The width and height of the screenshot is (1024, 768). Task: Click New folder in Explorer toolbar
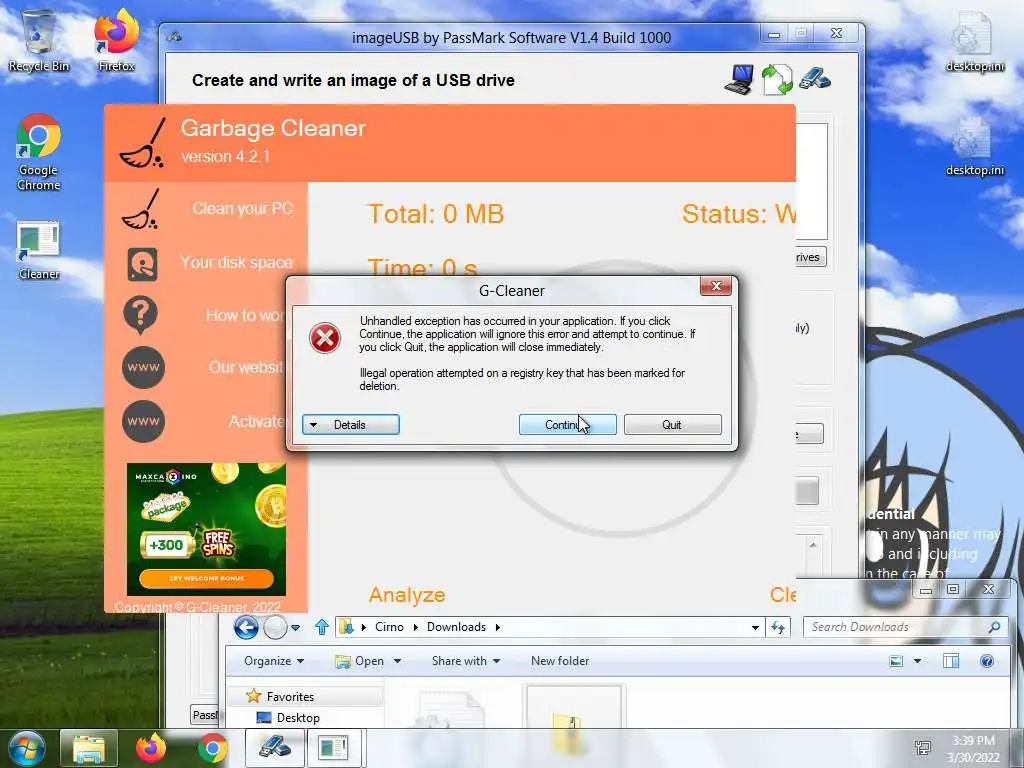pos(560,661)
